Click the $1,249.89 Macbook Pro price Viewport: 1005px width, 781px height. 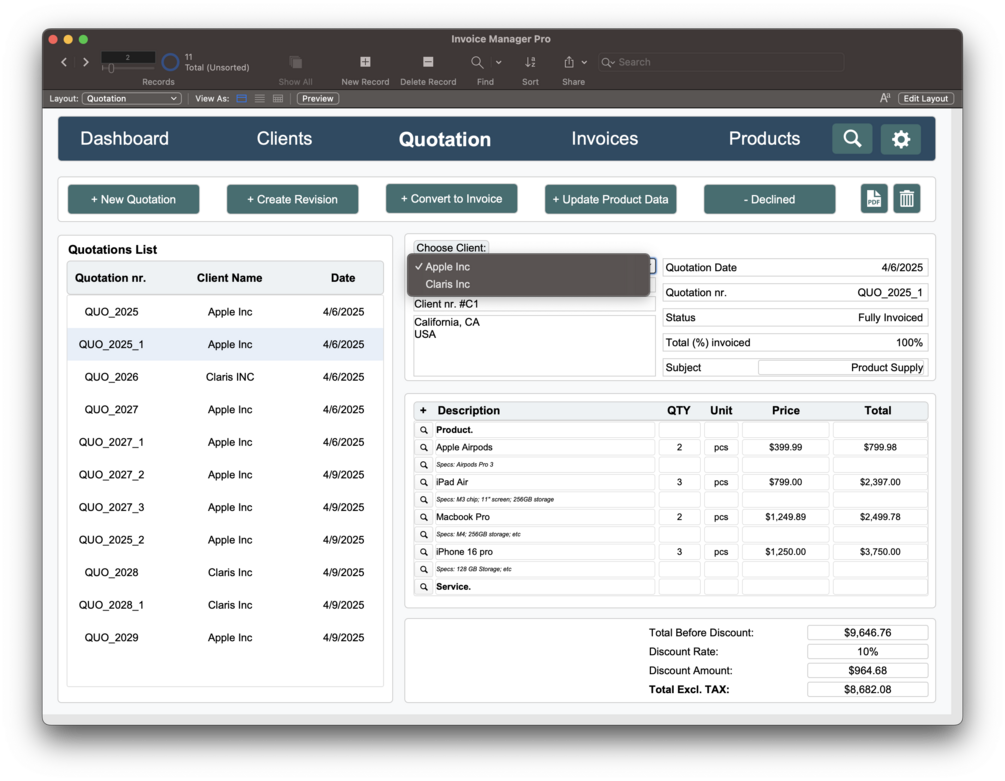[785, 517]
